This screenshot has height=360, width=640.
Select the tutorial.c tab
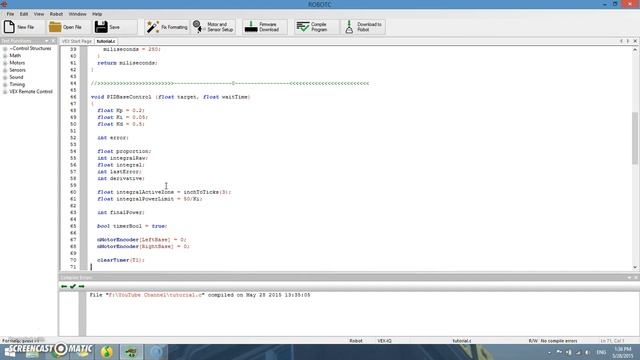tap(106, 41)
